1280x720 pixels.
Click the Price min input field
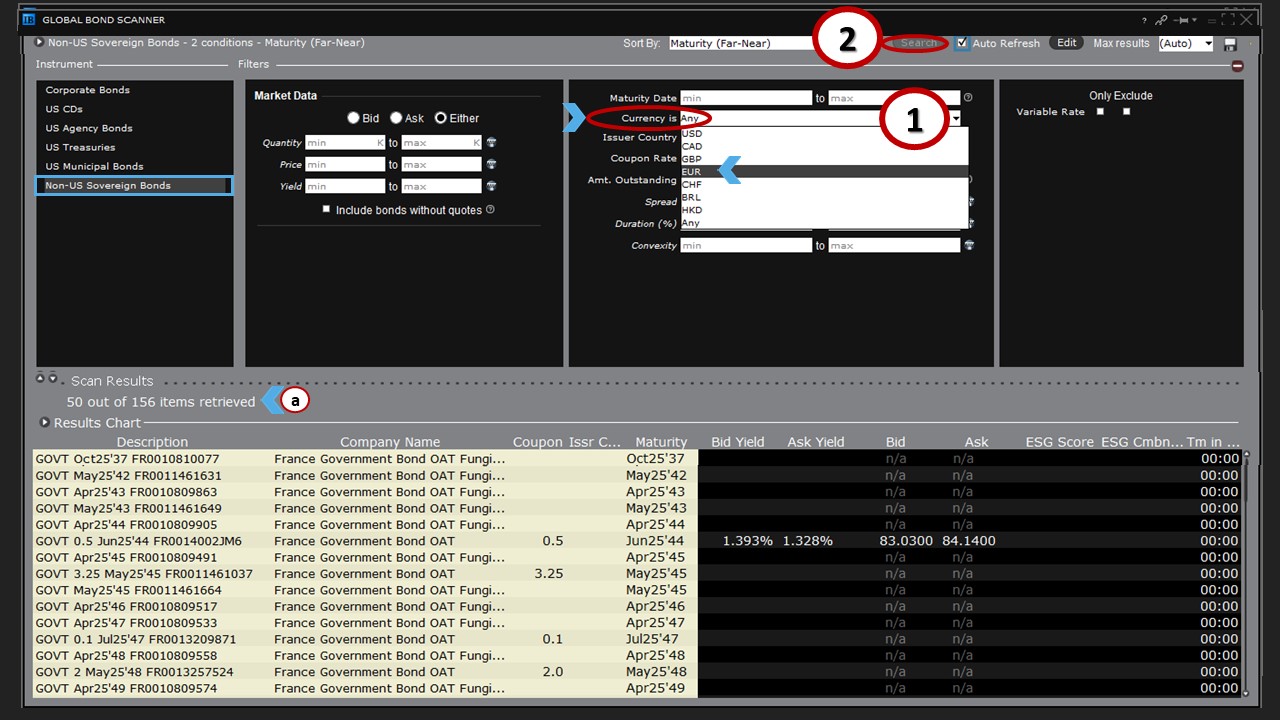(344, 165)
